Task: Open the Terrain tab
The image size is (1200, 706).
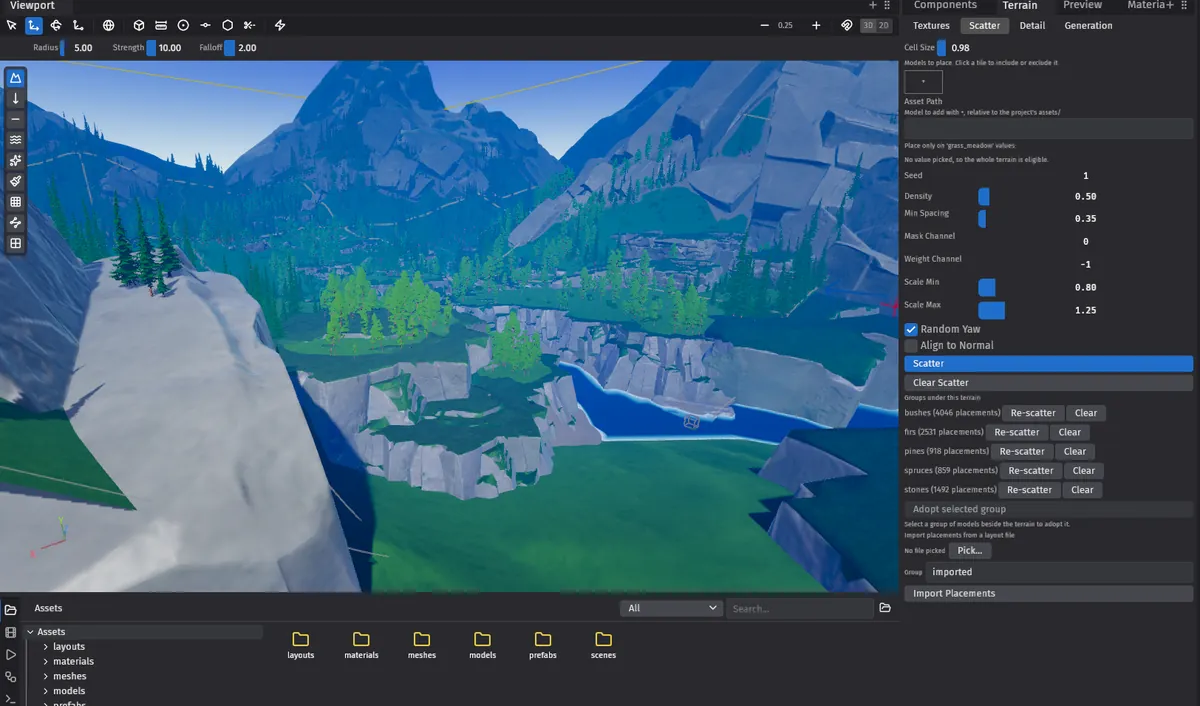Action: [1020, 5]
